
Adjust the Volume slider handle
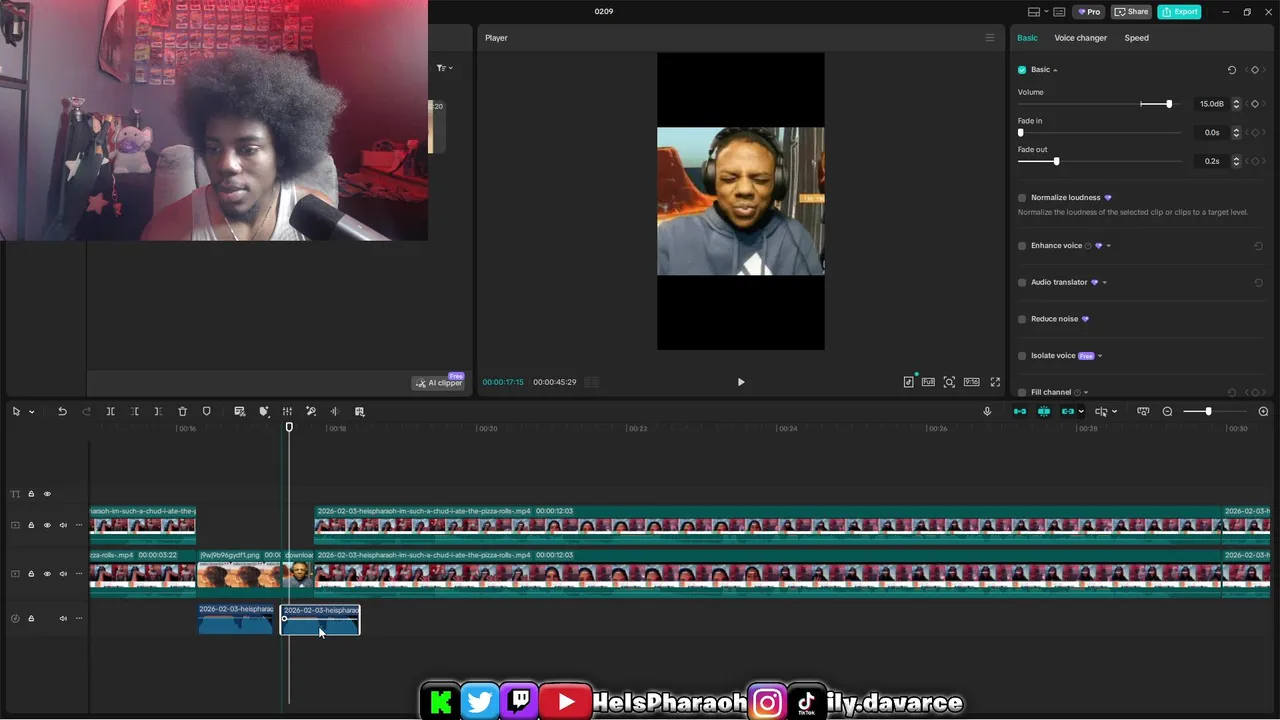coord(1169,104)
